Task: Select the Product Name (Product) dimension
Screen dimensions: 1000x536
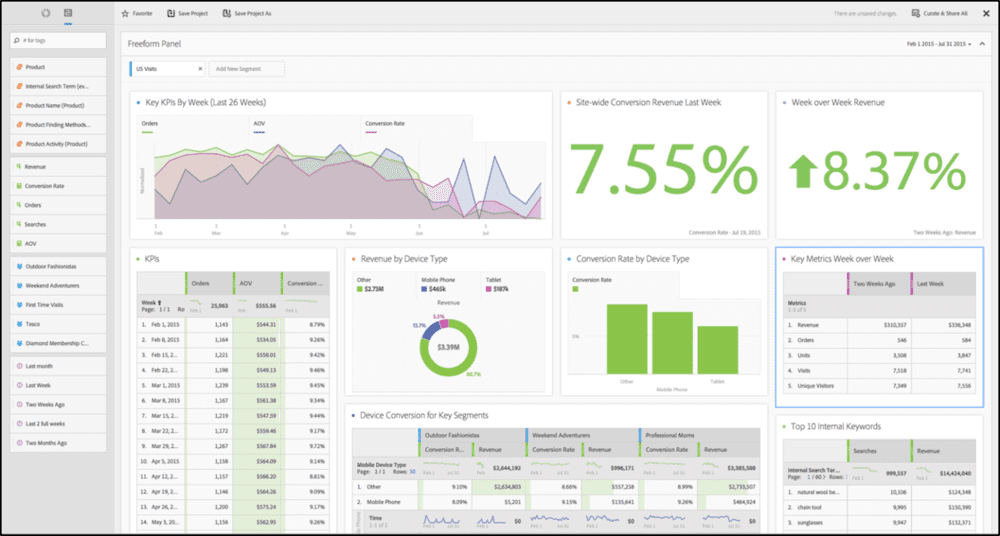Action: pos(58,105)
